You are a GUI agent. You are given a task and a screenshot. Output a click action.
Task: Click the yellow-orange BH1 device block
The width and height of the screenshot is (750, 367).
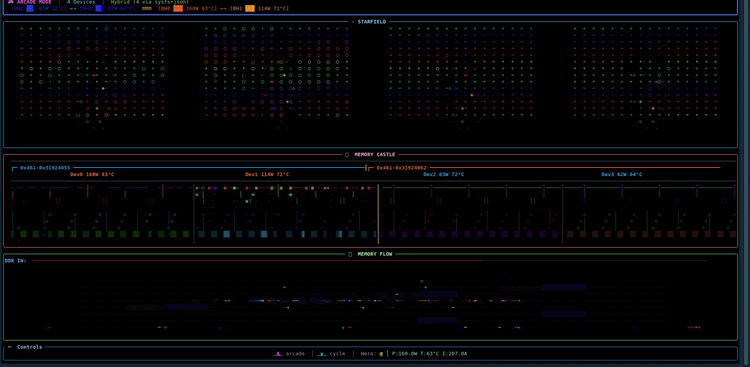[x=250, y=9]
